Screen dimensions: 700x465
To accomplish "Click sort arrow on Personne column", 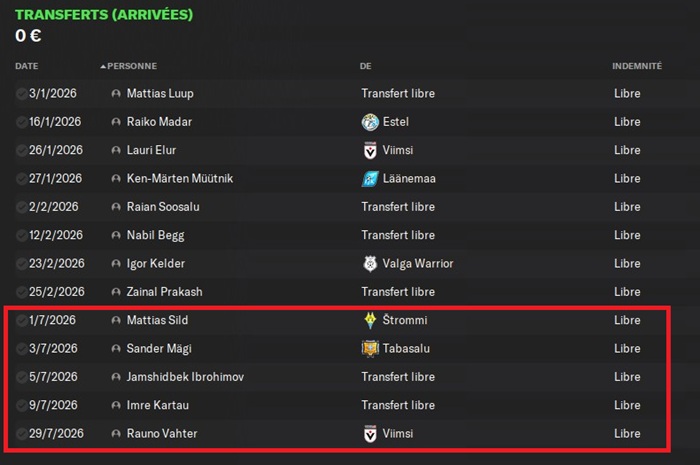I will click(102, 66).
